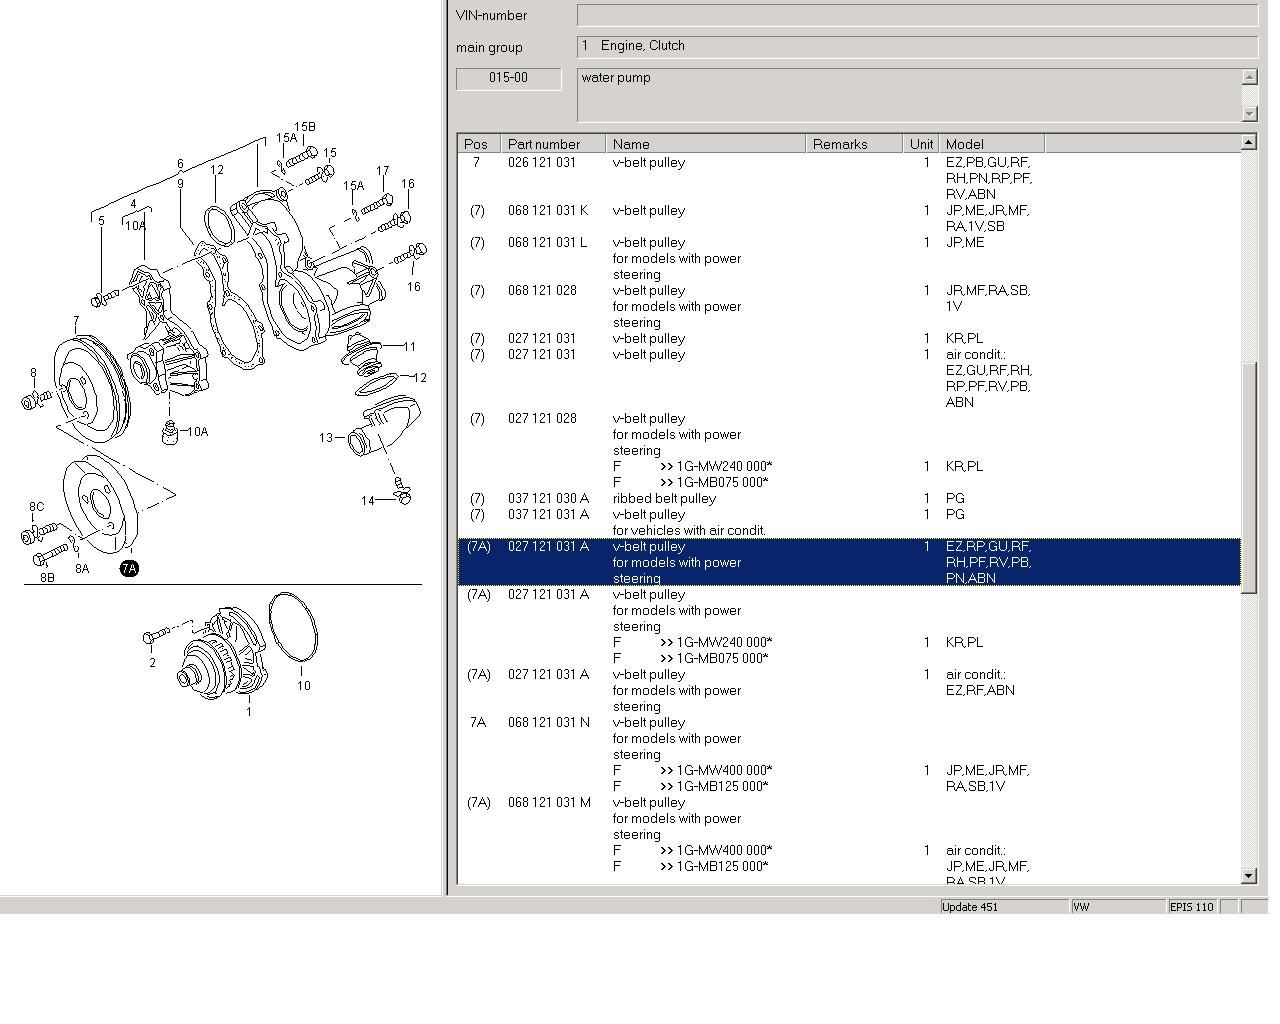Select callout 13 on the parts diagram
The image size is (1280, 1024).
click(x=326, y=438)
